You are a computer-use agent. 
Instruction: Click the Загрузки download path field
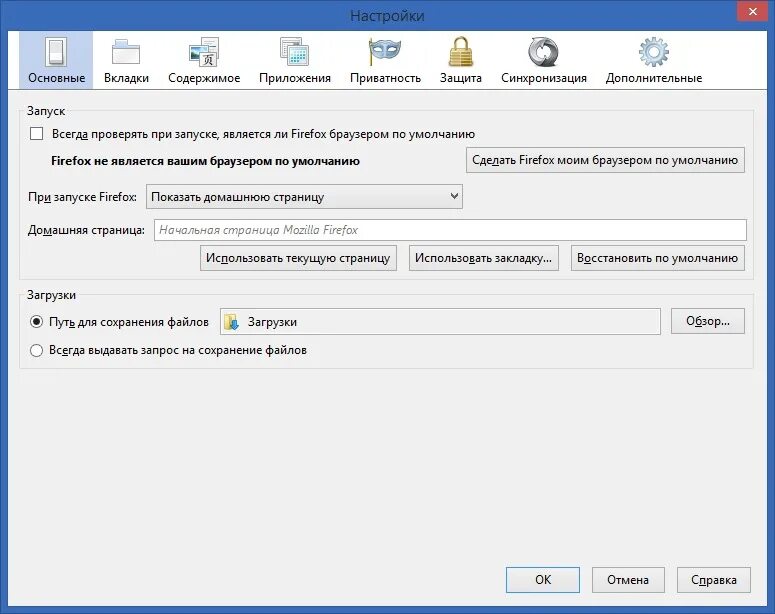point(440,322)
